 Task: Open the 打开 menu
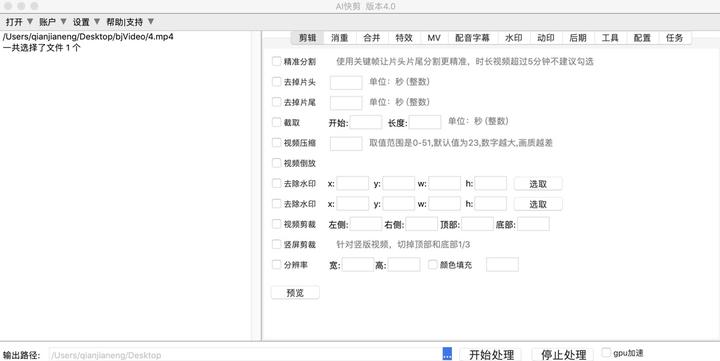(x=19, y=22)
